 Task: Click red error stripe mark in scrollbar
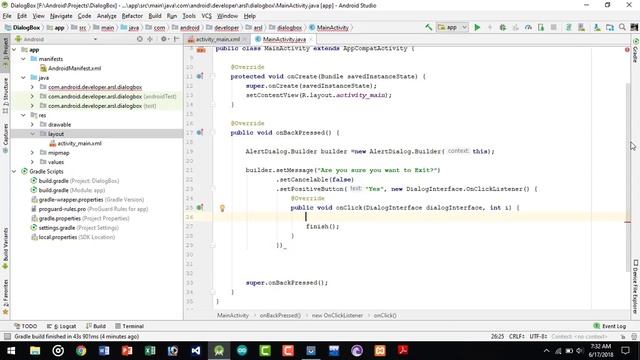click(x=627, y=222)
